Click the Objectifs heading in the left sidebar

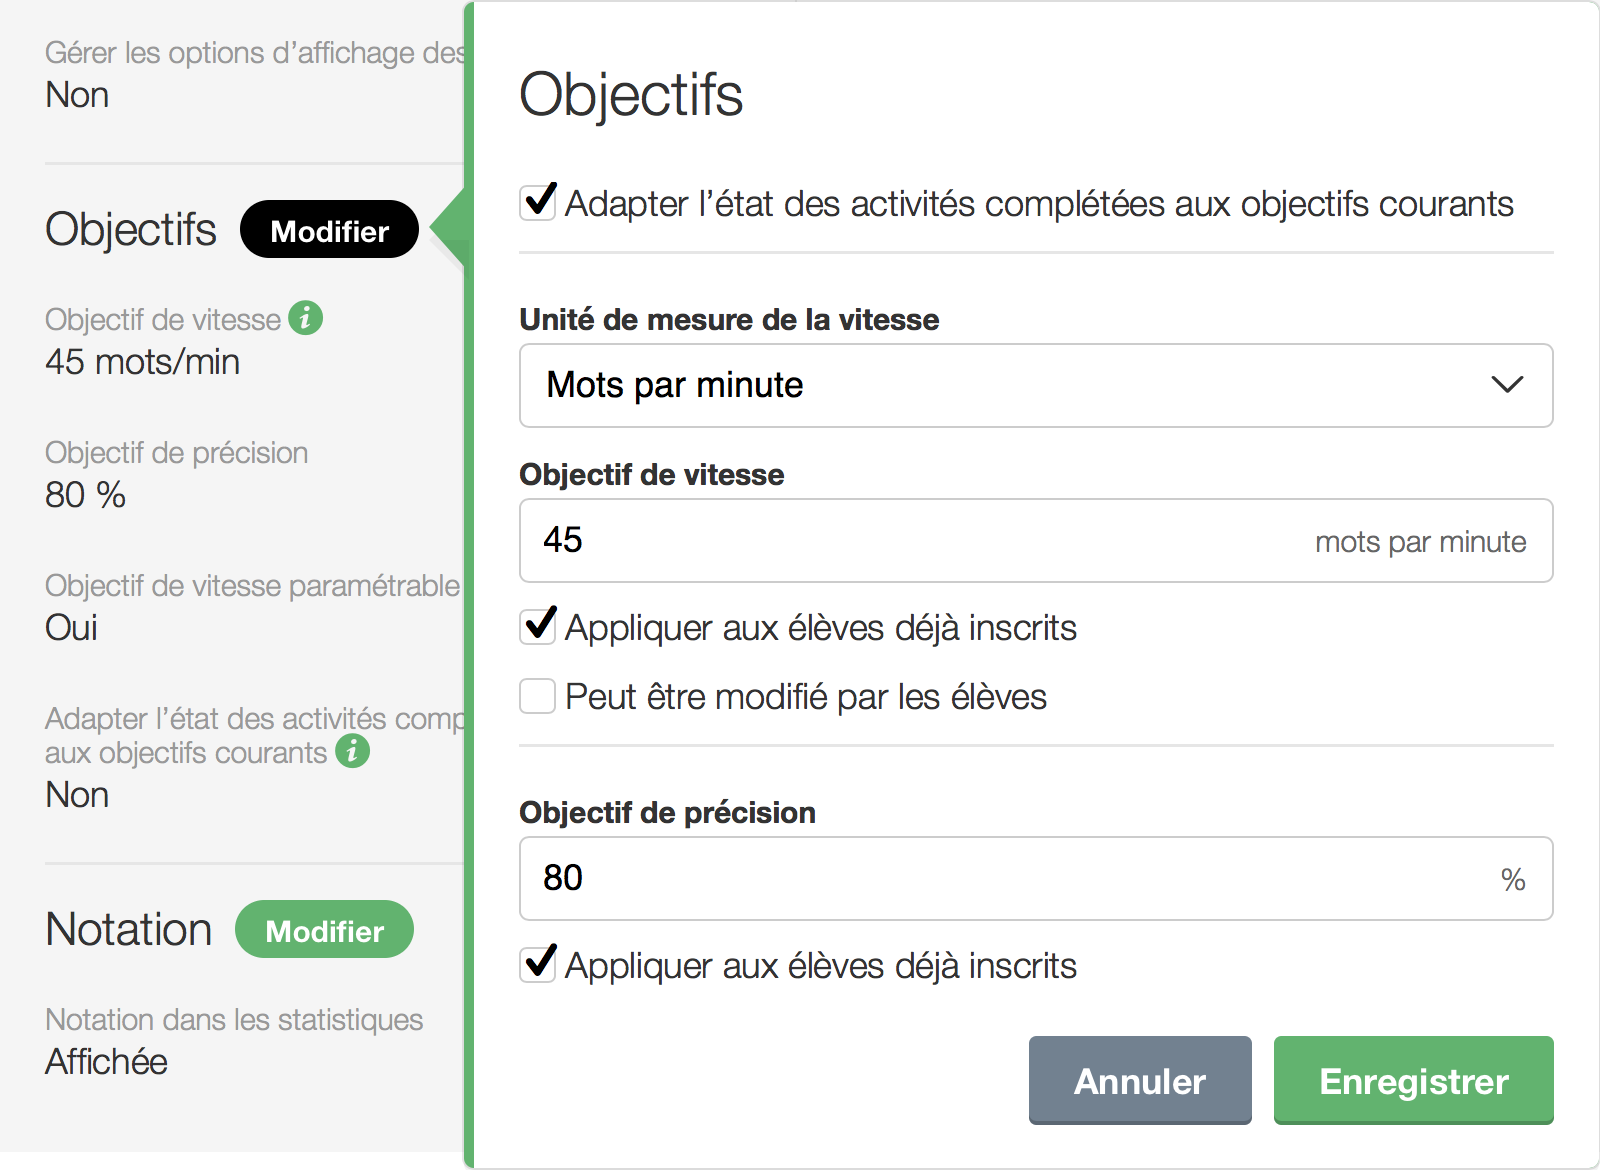(x=131, y=229)
